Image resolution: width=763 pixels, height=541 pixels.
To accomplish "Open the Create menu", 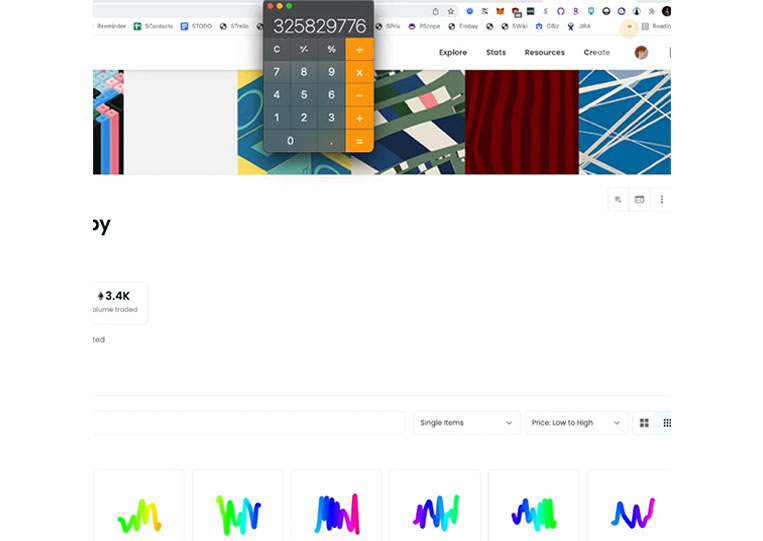I will click(597, 53).
